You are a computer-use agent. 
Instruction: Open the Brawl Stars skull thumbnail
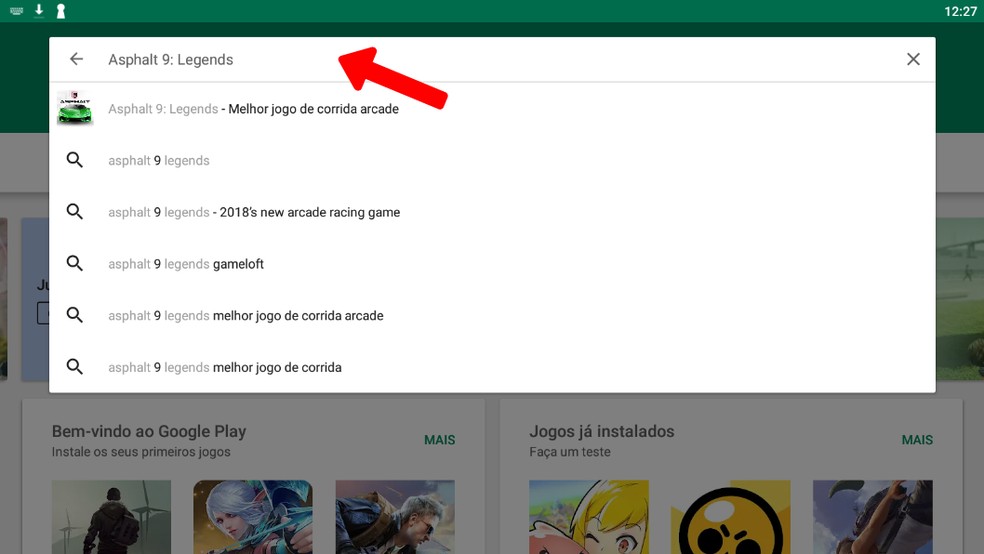[x=730, y=517]
